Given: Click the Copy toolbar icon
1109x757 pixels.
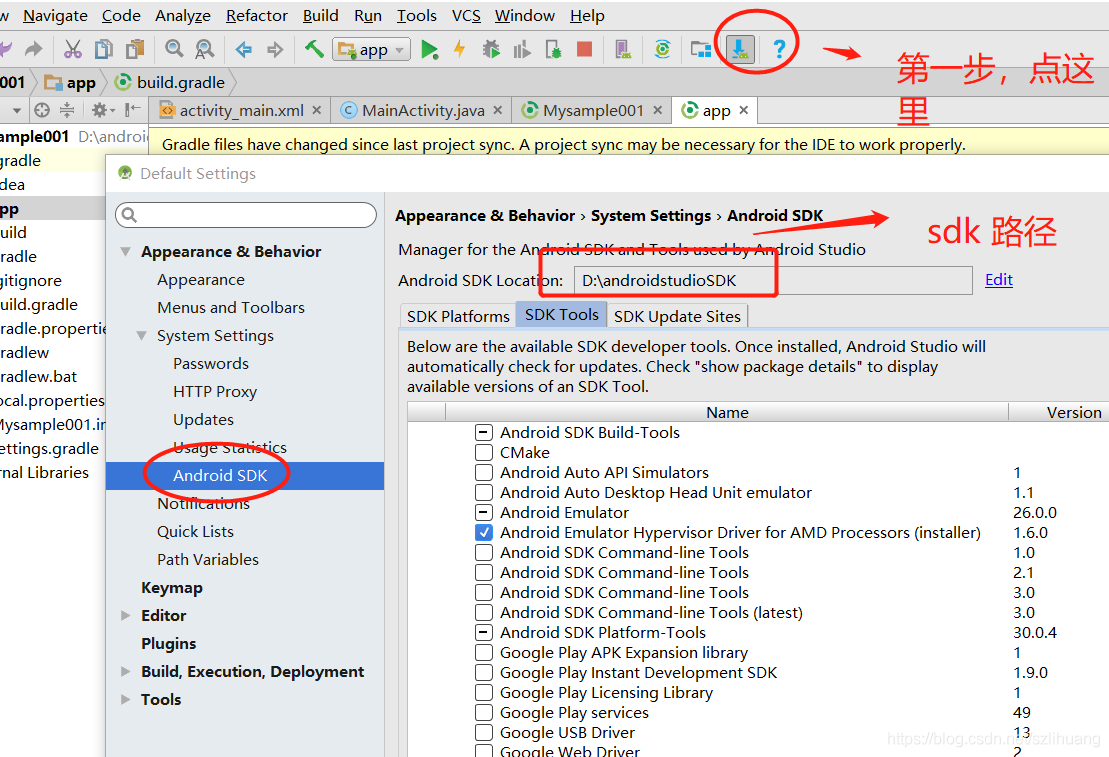Looking at the screenshot, I should [104, 50].
